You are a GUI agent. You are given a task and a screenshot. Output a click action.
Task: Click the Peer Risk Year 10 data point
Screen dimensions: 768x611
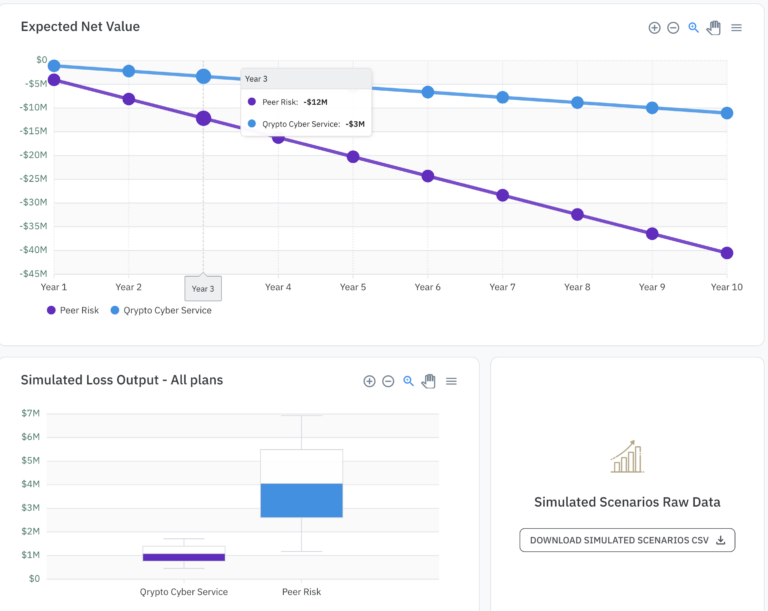726,253
